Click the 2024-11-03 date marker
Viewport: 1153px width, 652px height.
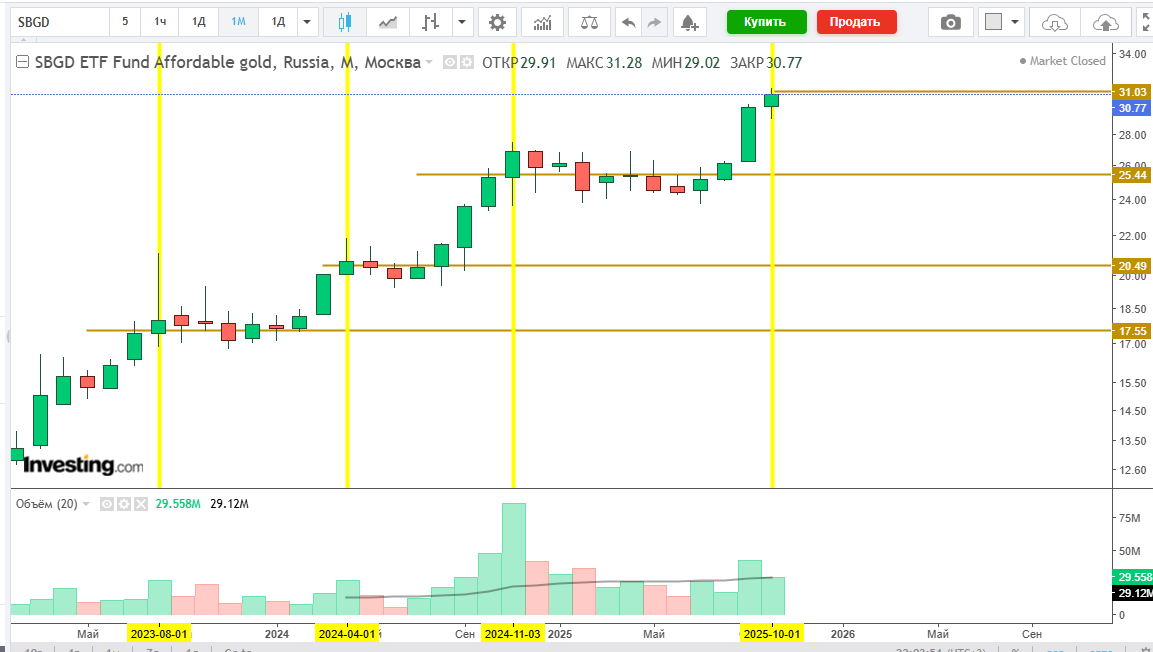513,634
